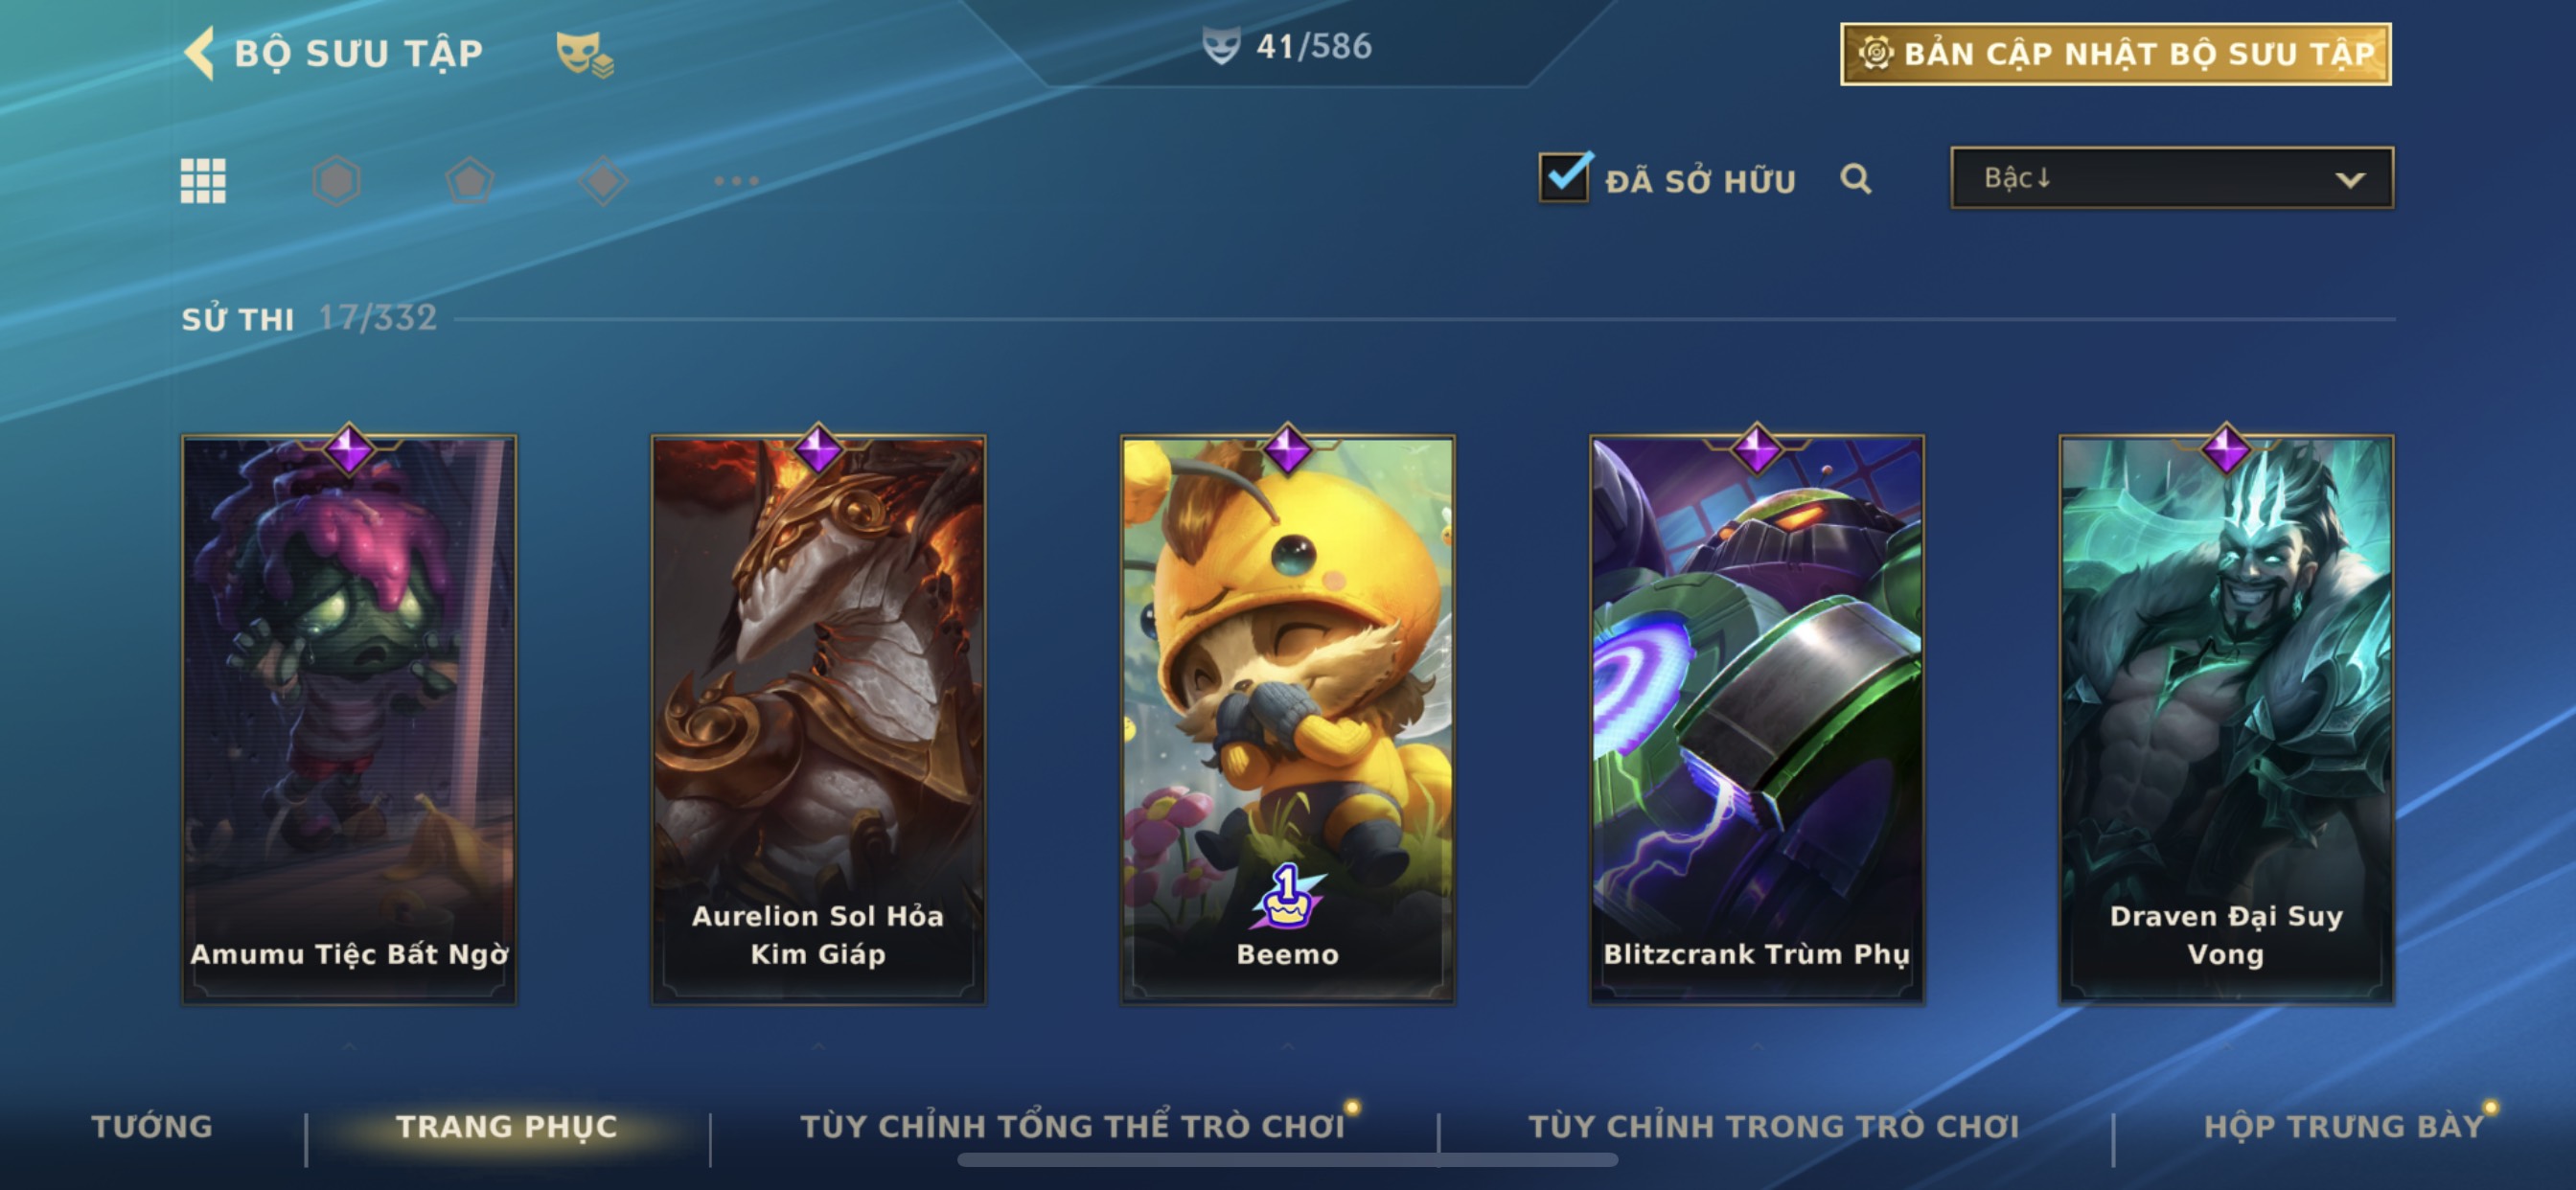Open more filters ellipsis icon
The height and width of the screenshot is (1190, 2576).
pos(736,181)
